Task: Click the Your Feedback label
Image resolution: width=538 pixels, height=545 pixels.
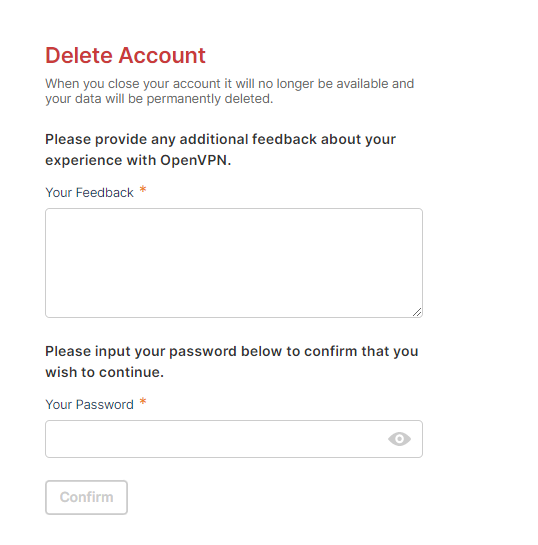Action: click(89, 193)
